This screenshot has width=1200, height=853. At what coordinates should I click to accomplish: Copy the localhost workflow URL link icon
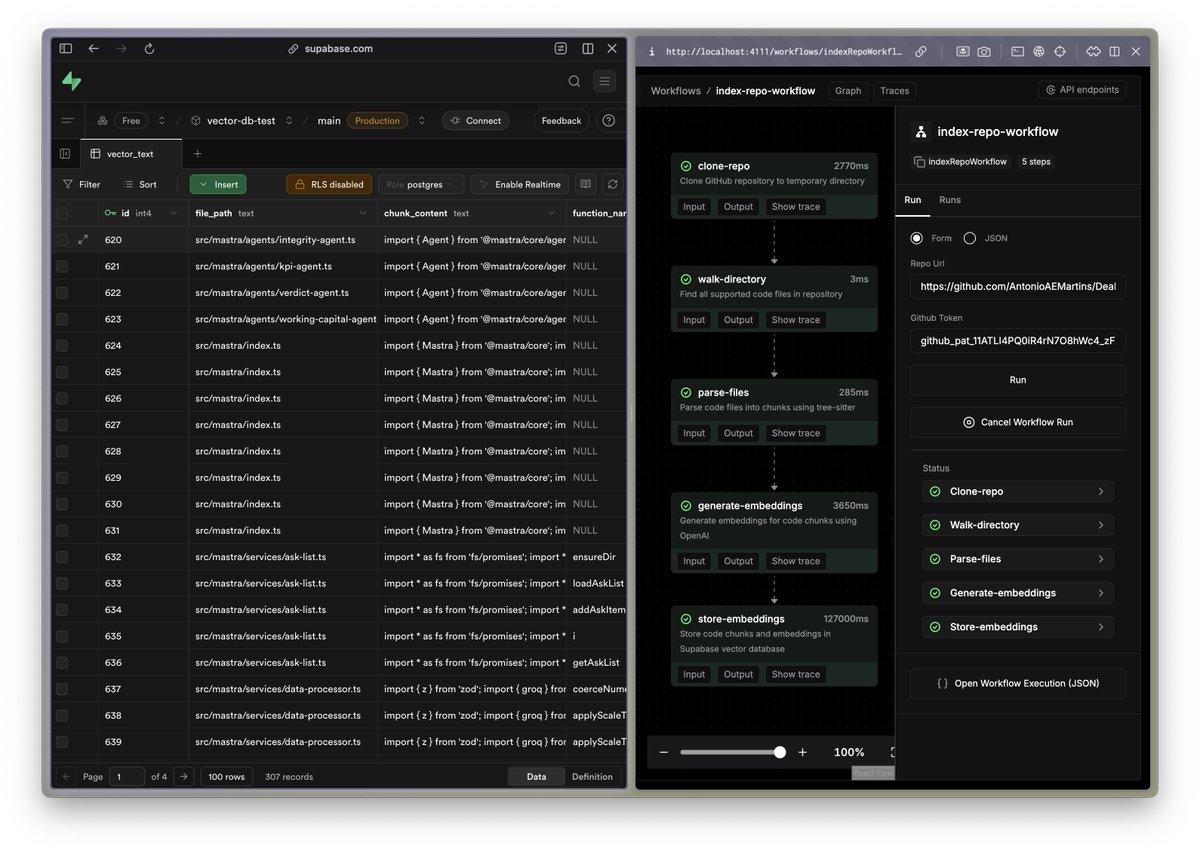(921, 51)
